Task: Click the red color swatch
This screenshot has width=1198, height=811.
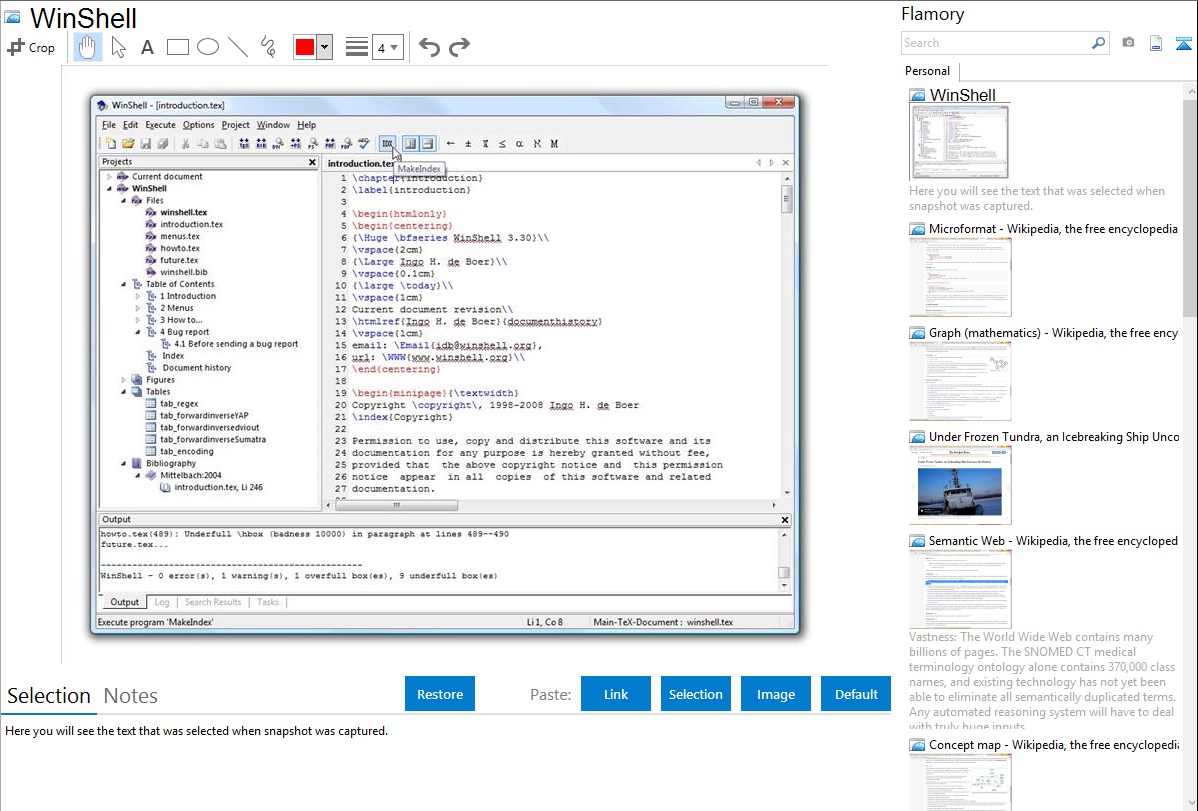Action: click(x=305, y=47)
